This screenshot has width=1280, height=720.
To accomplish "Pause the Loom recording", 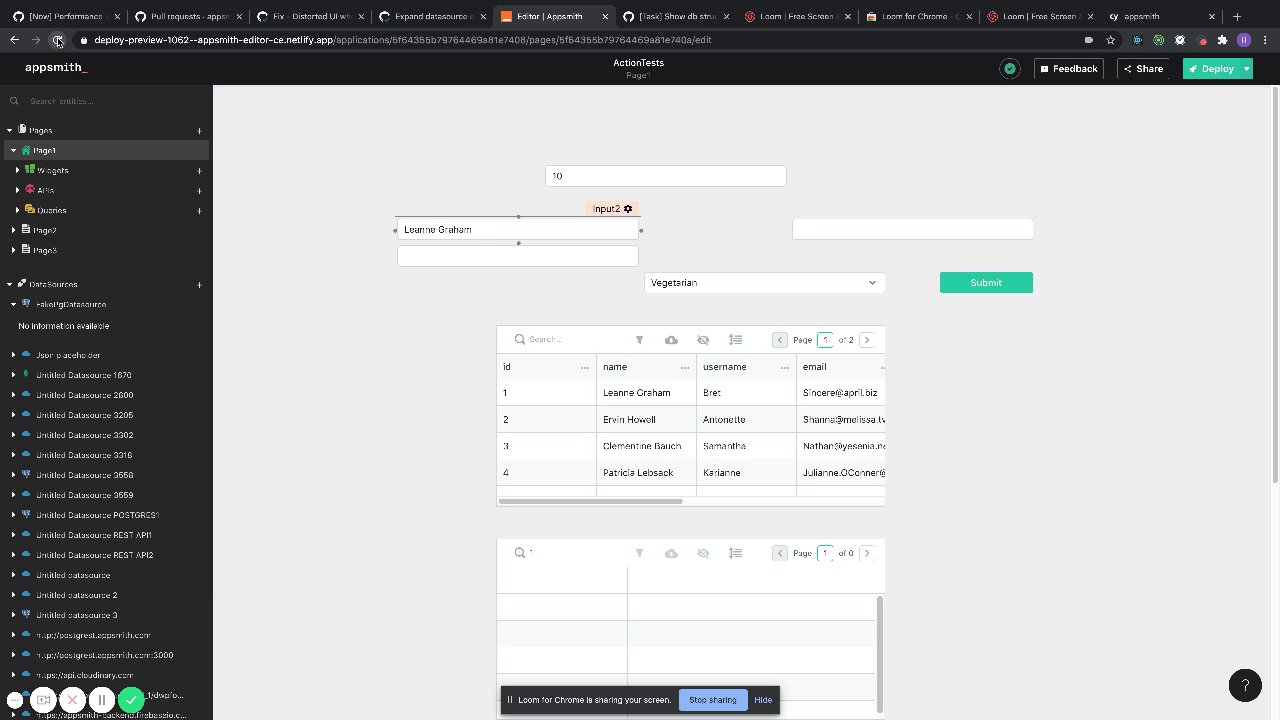I will (x=101, y=700).
